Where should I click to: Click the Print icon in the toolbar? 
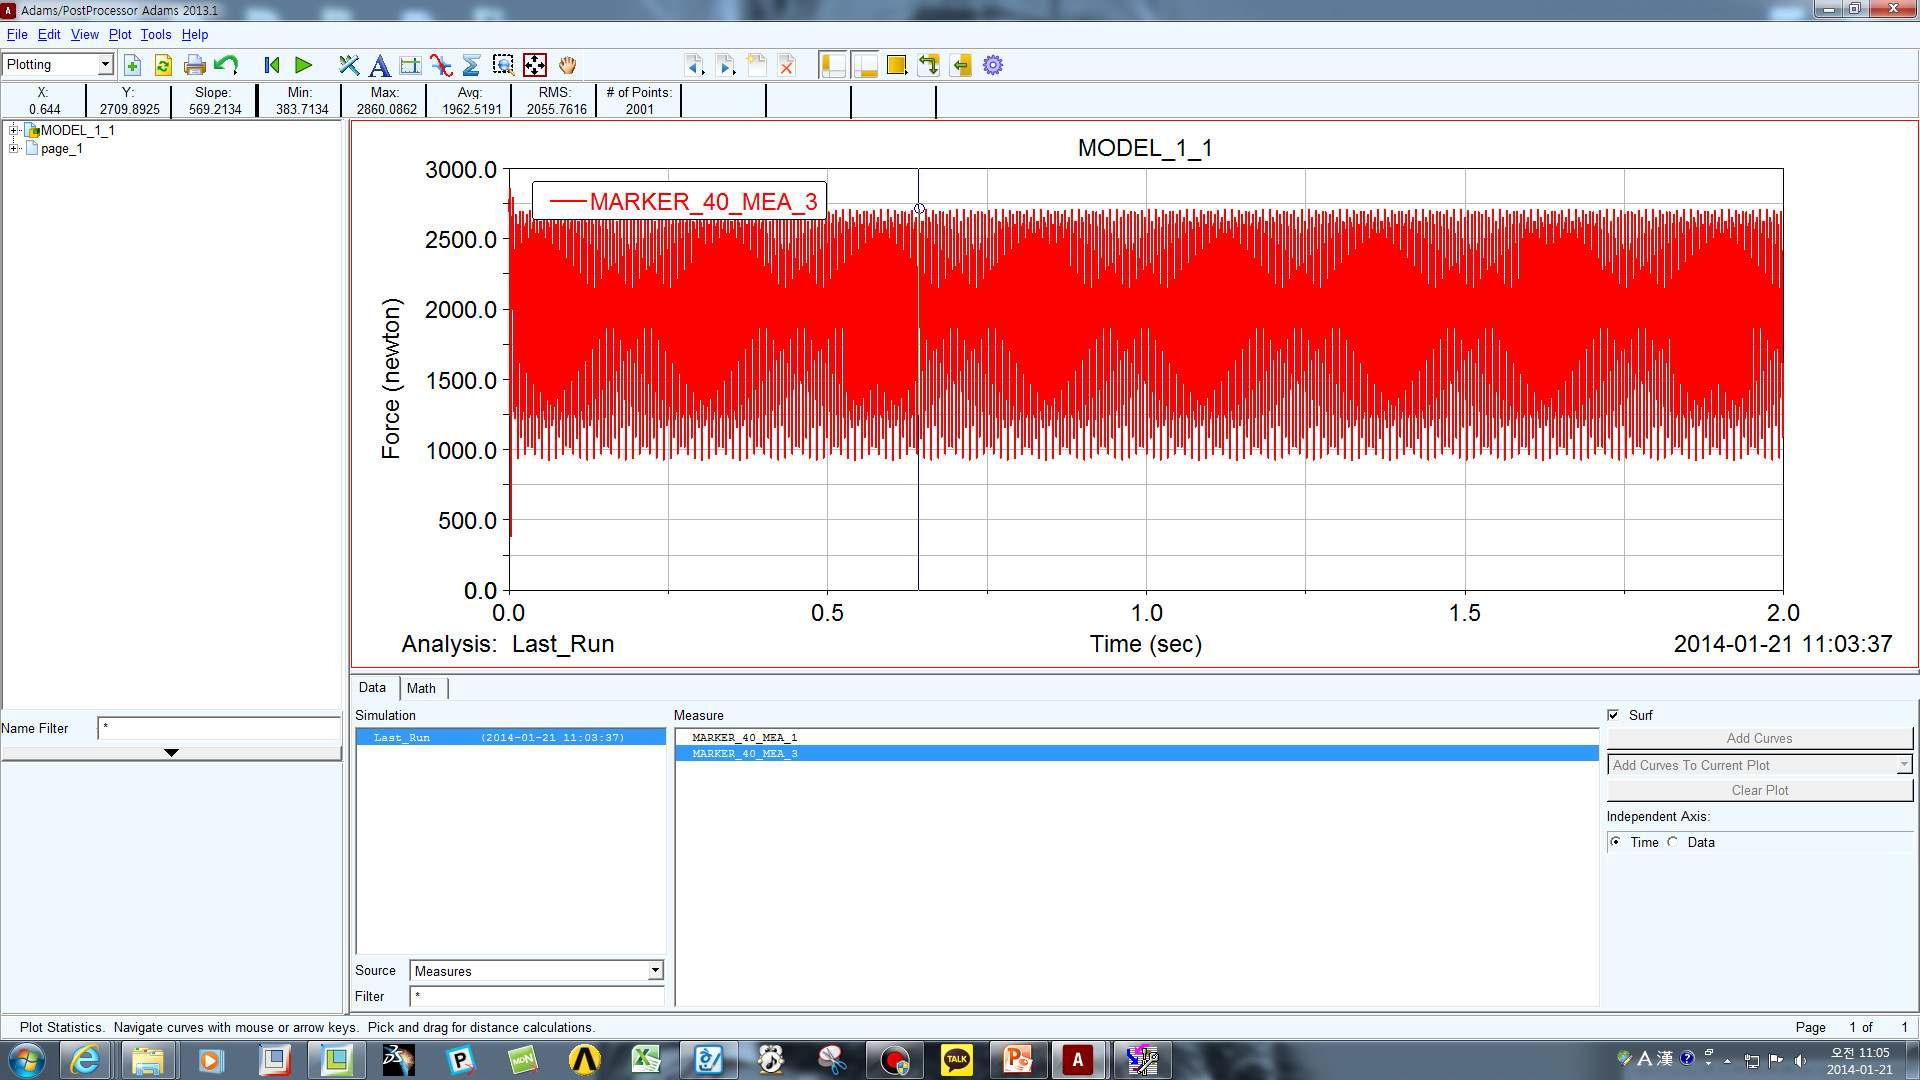click(195, 65)
